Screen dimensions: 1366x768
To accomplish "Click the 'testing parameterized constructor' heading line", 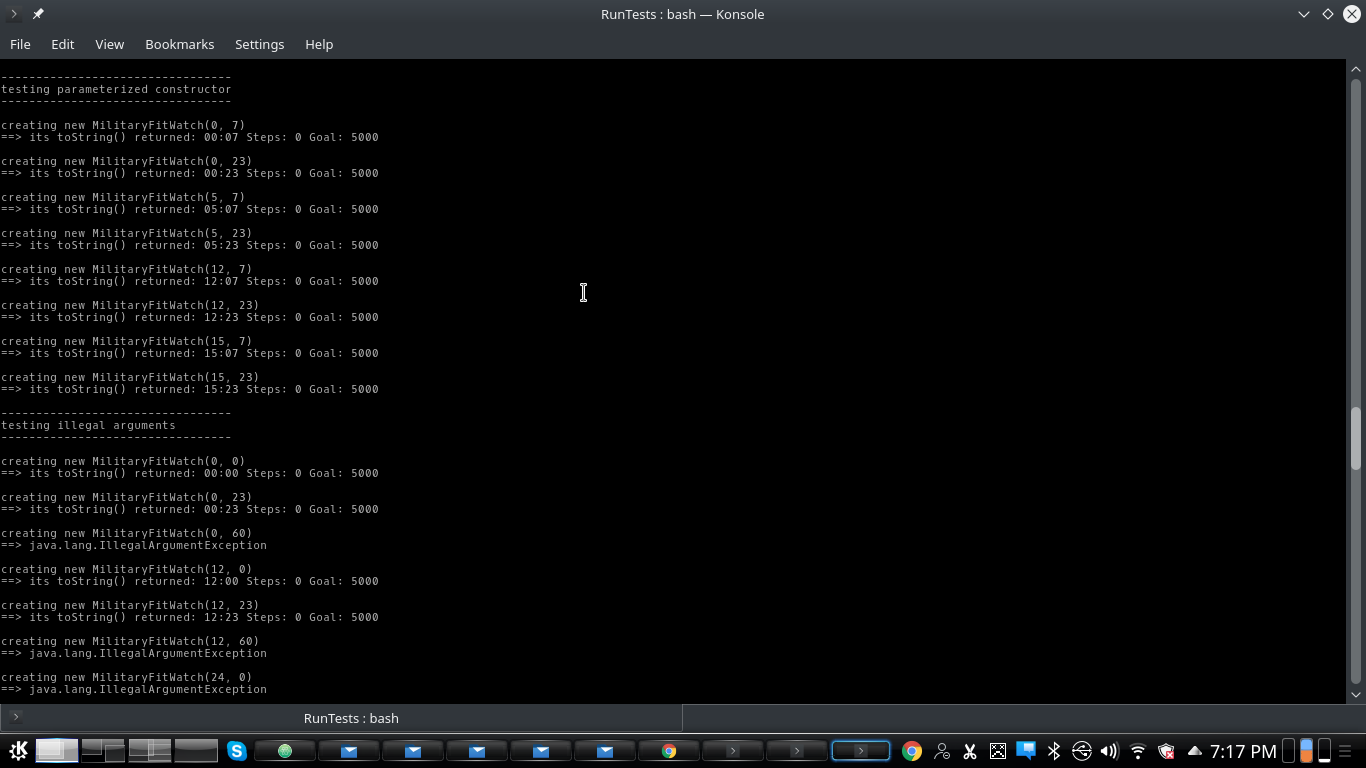I will click(116, 89).
